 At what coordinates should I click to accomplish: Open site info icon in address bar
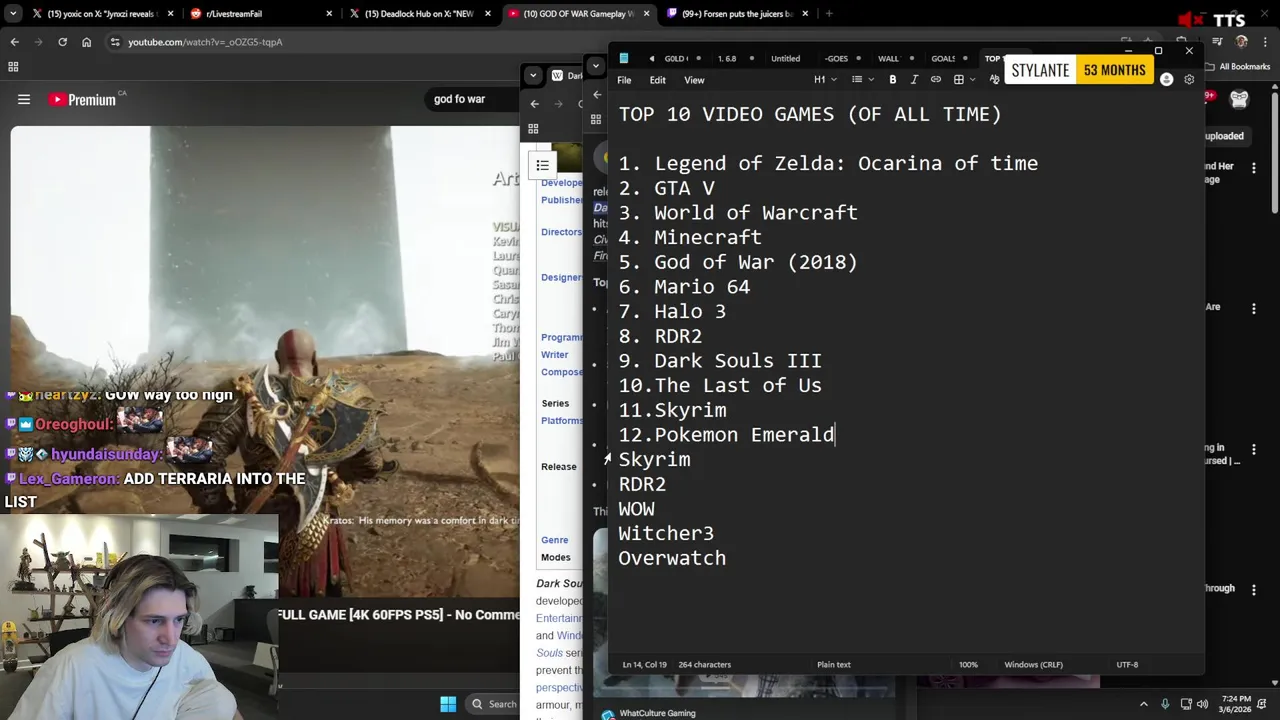coord(115,42)
